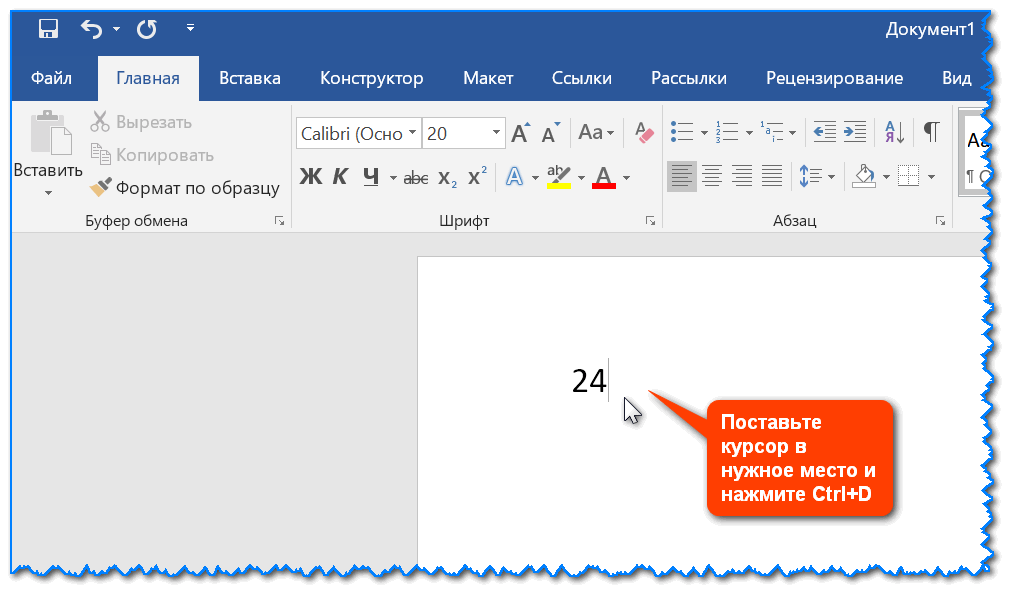Click the Вырезать button
Image resolution: width=1011 pixels, height=594 pixels.
[141, 122]
